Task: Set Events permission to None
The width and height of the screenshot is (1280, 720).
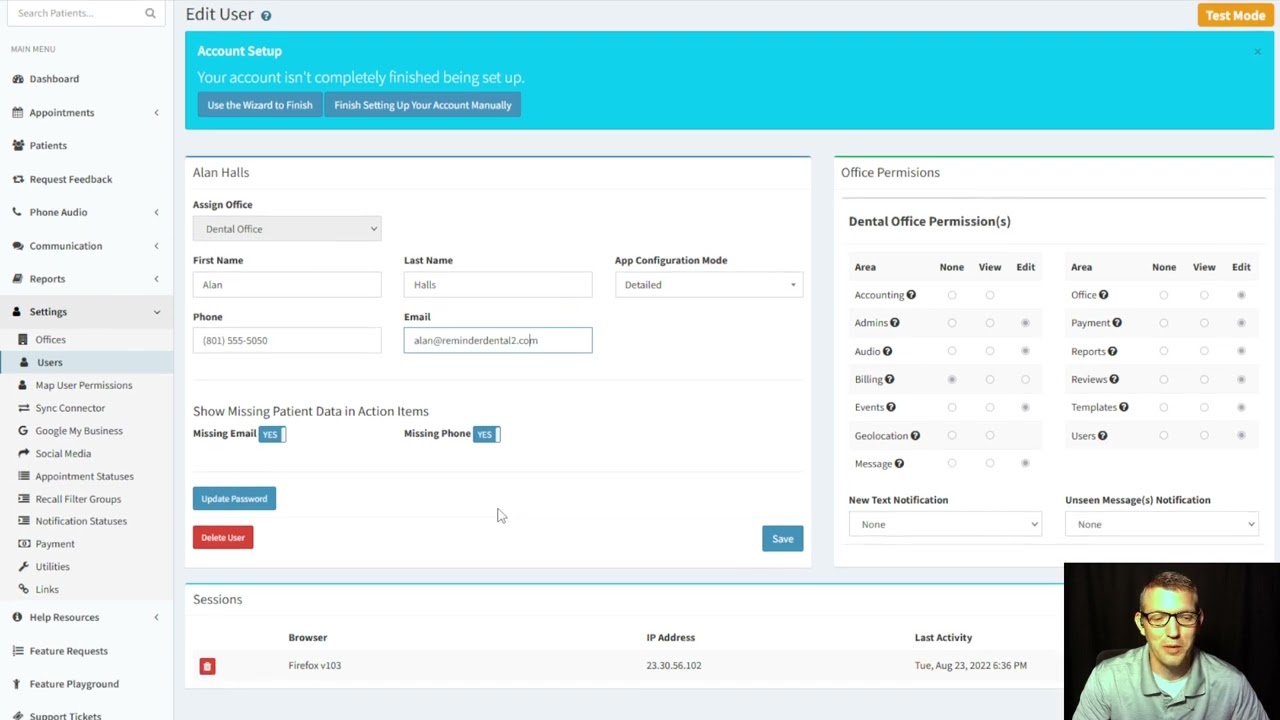Action: pyautogui.click(x=952, y=407)
